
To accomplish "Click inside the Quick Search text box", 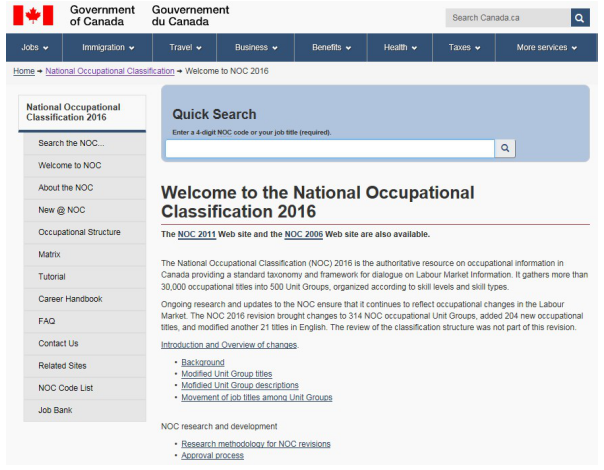I will tap(330, 148).
